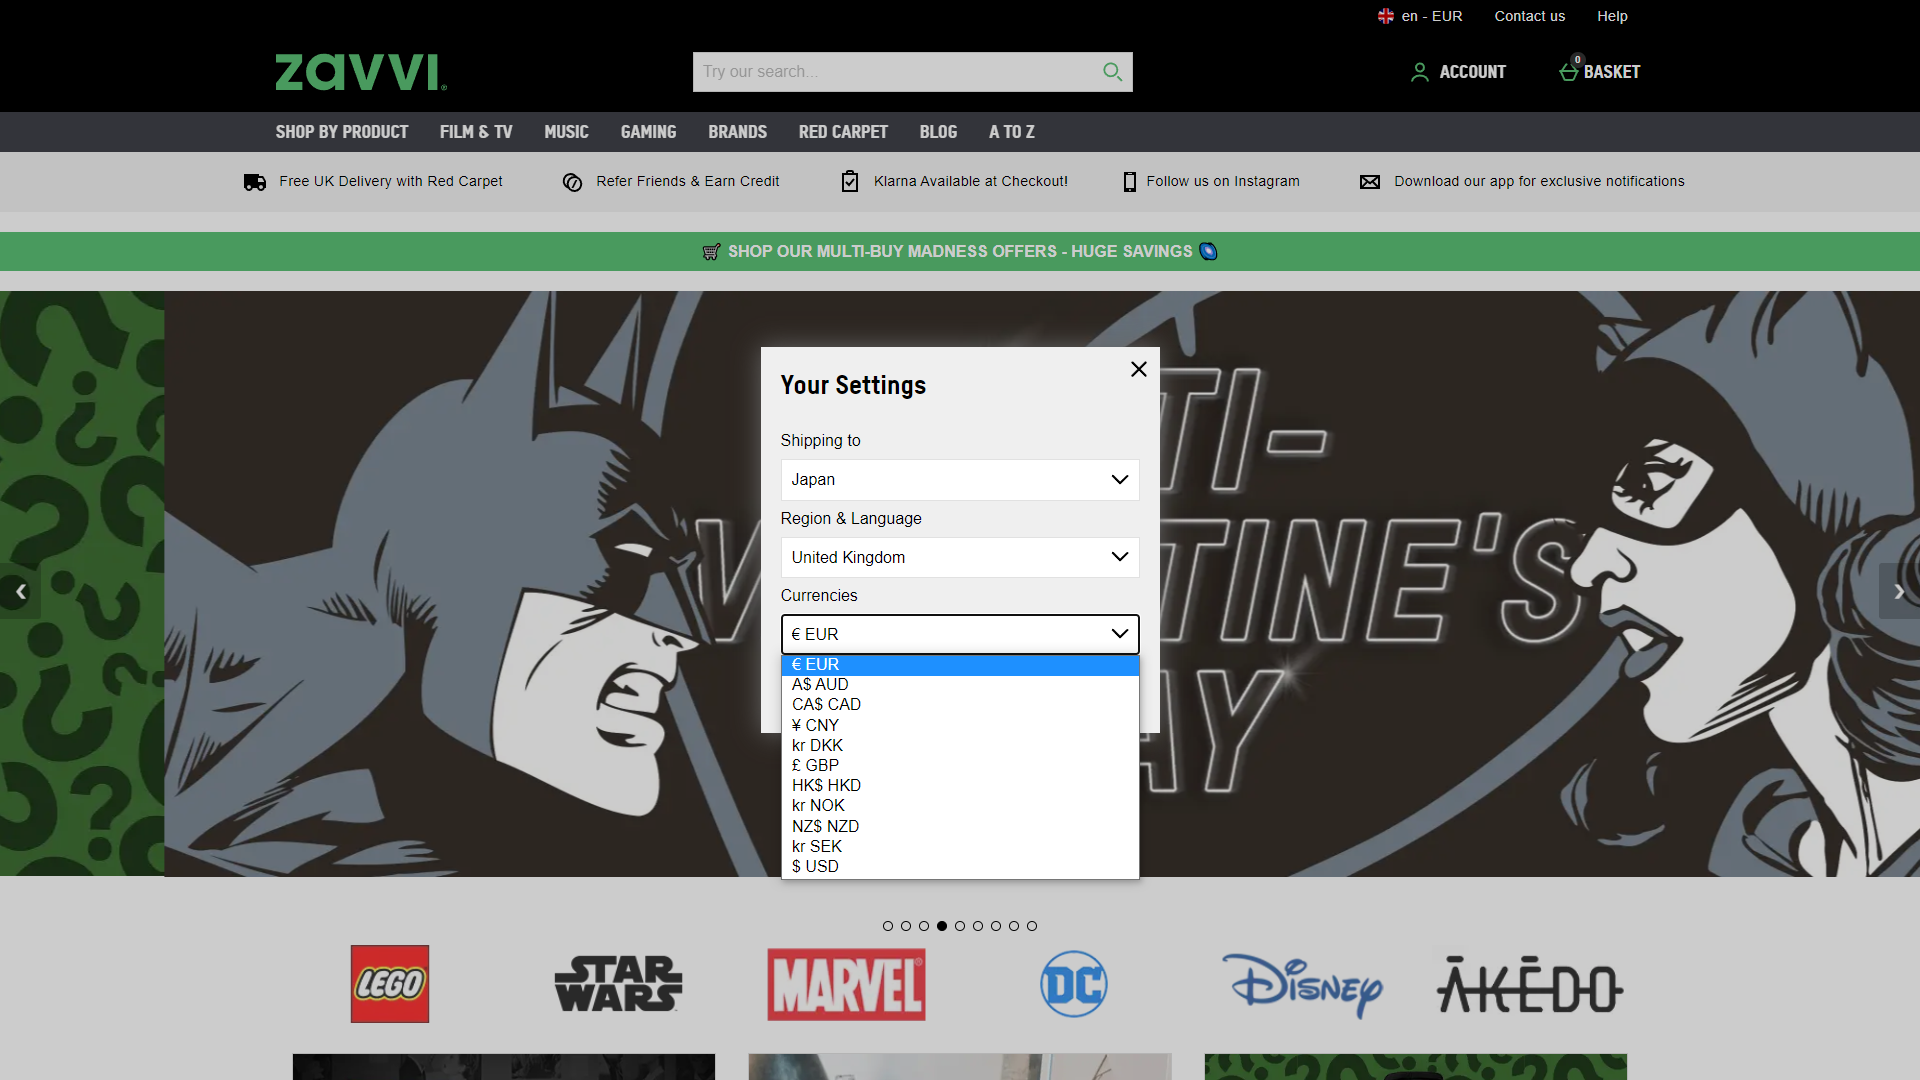
Task: Select the eighth carousel dot
Action: click(x=1014, y=926)
